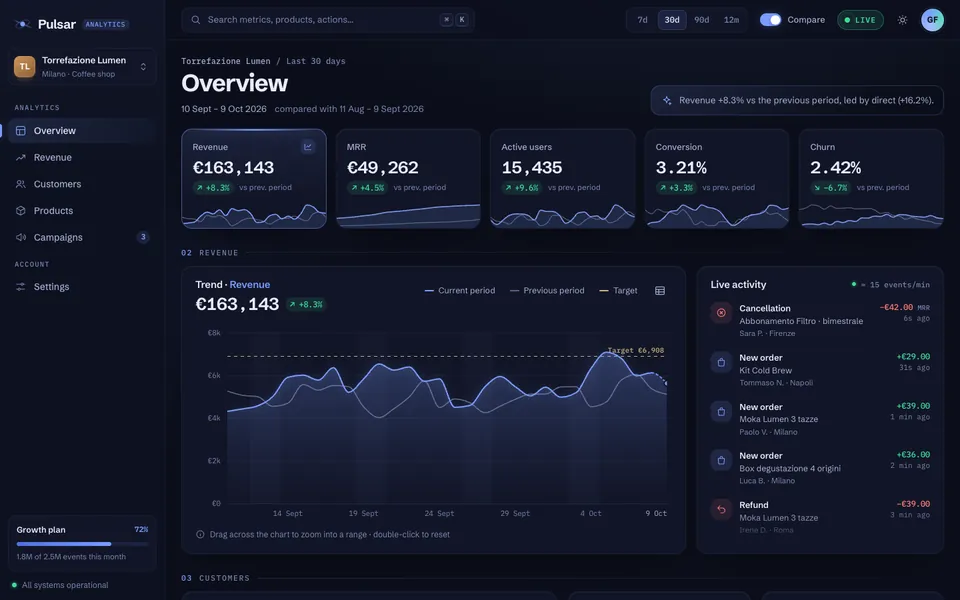This screenshot has width=960, height=600.
Task: Click the Moka Lumen order bag icon
Action: click(721, 411)
